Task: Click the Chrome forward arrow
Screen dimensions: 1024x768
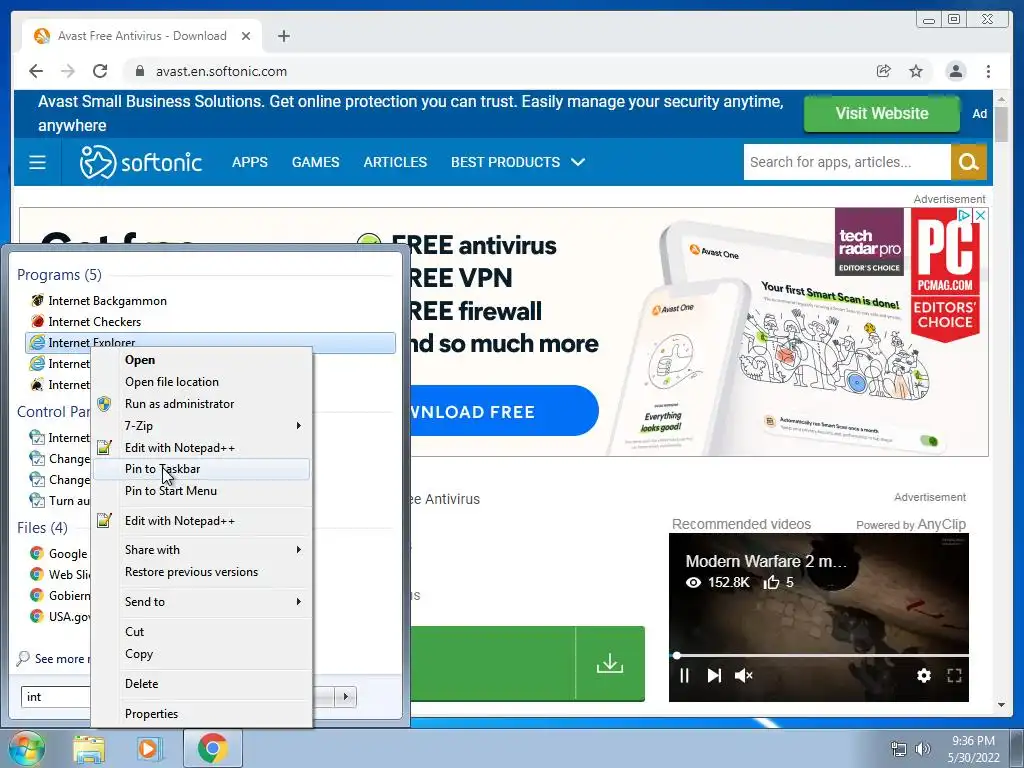Action: tap(67, 71)
